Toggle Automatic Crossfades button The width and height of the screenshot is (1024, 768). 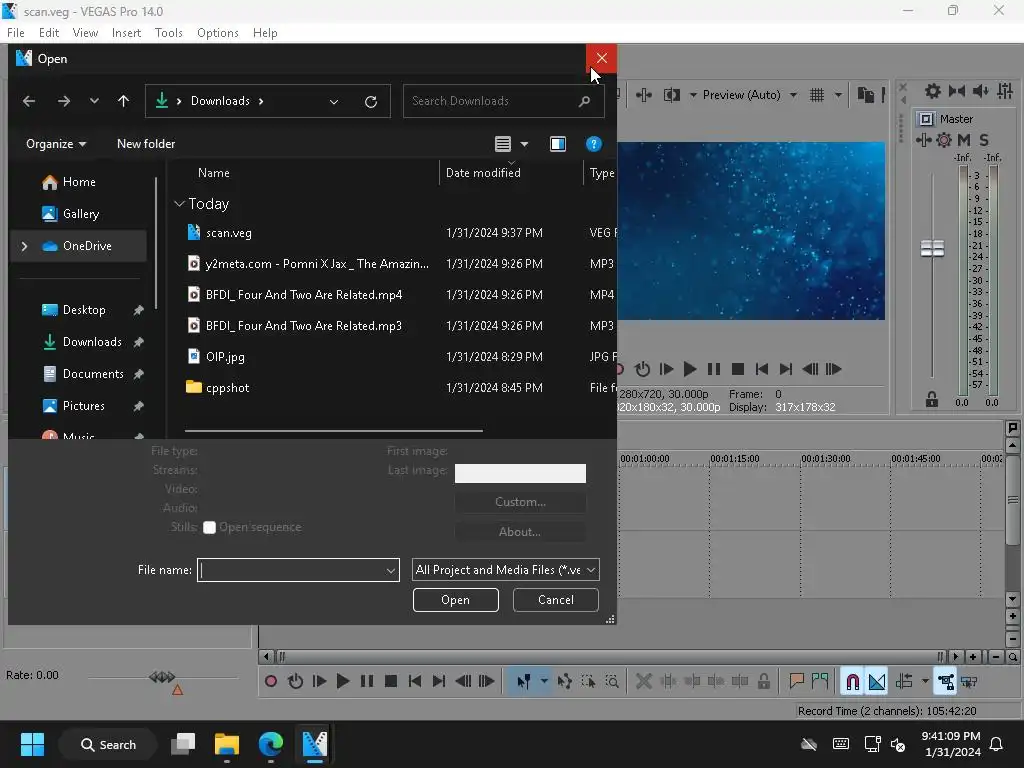tap(876, 682)
